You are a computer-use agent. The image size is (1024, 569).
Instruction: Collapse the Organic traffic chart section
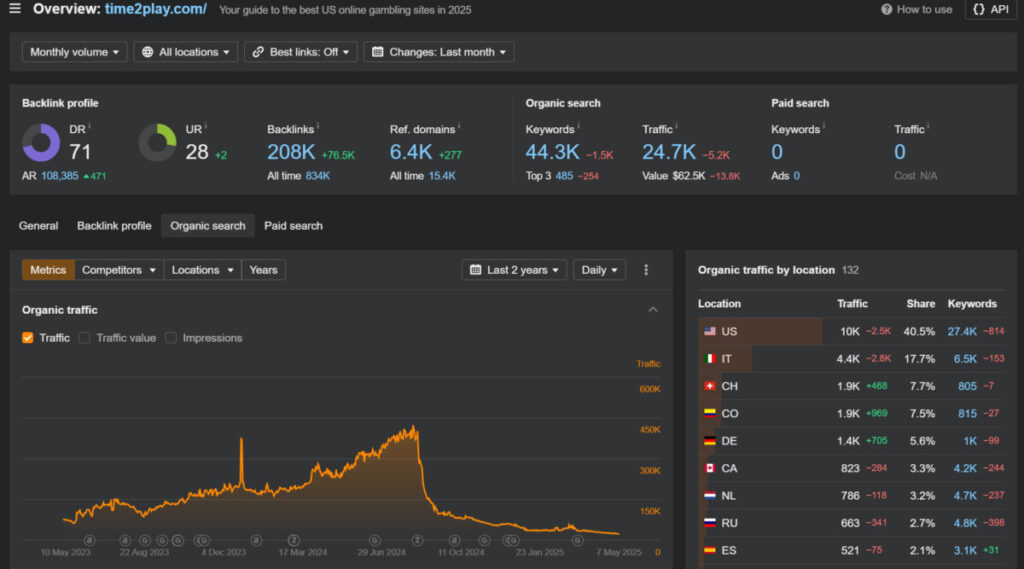(x=653, y=310)
